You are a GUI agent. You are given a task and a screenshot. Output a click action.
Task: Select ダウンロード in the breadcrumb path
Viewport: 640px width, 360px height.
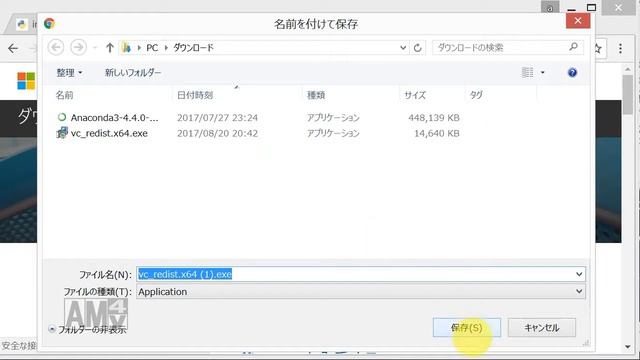[193, 48]
